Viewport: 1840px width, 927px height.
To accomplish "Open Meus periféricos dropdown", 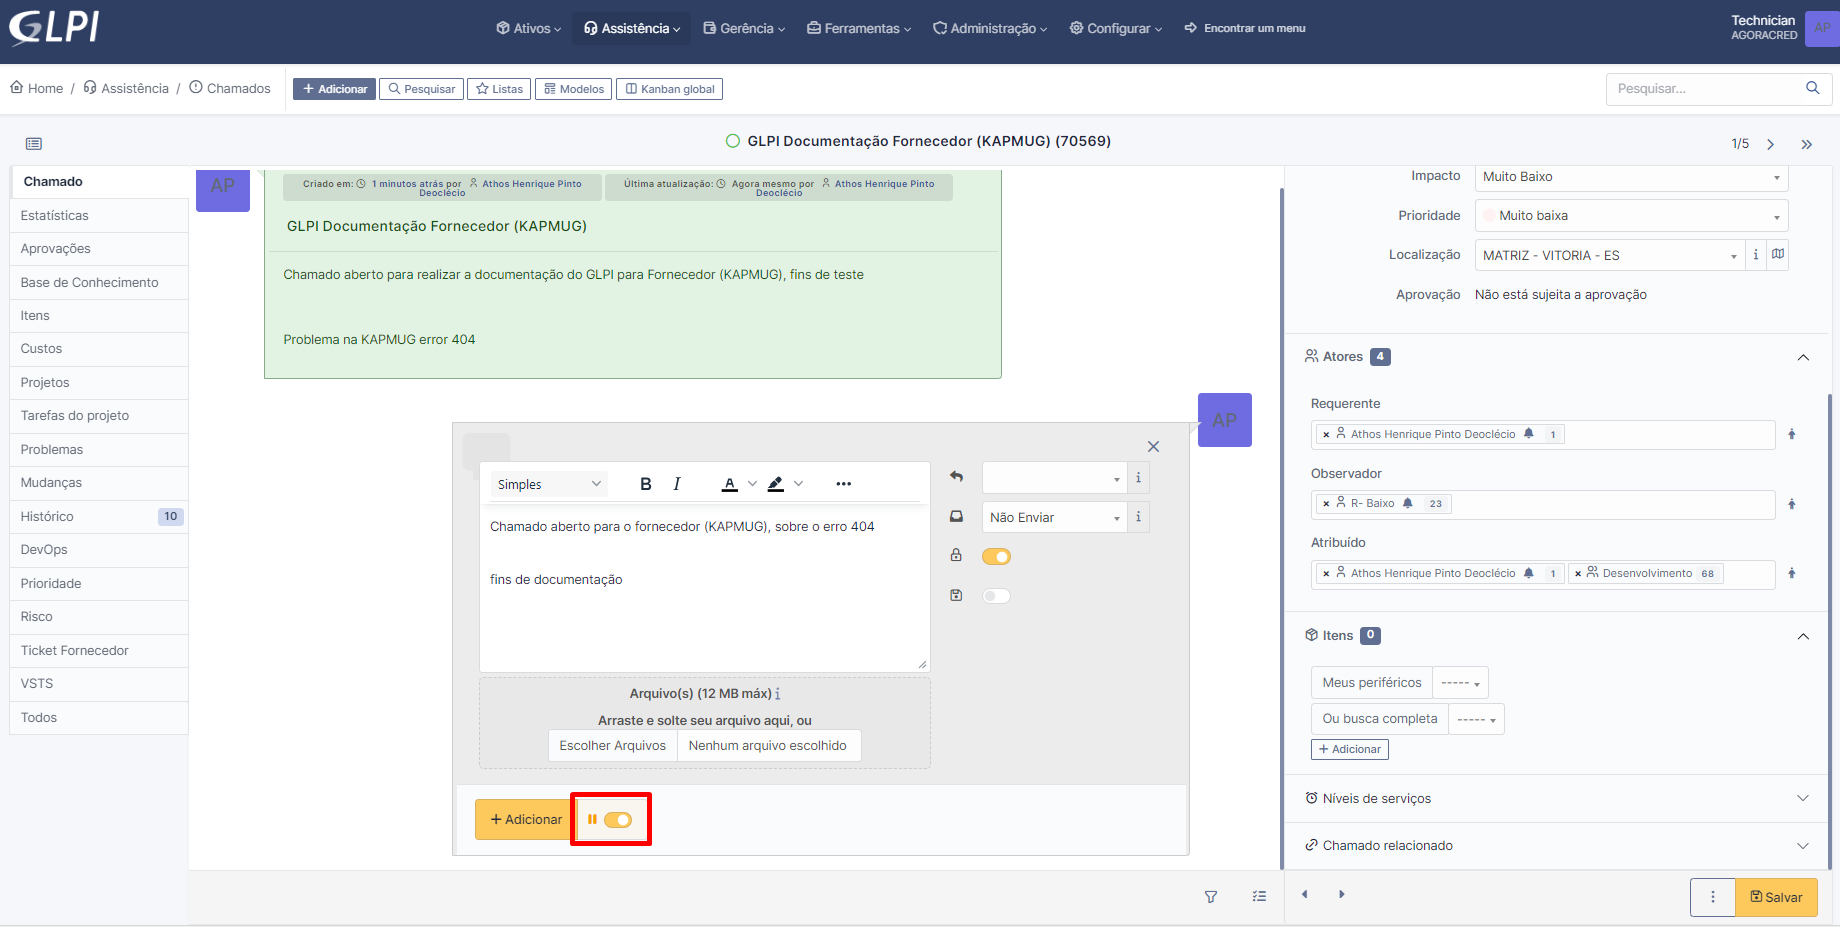I will click(x=1460, y=683).
